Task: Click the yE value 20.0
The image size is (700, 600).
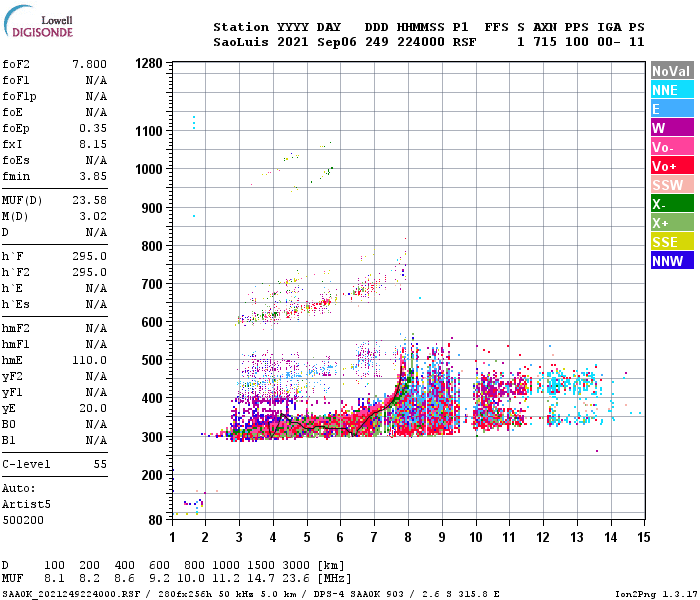Action: [x=93, y=408]
